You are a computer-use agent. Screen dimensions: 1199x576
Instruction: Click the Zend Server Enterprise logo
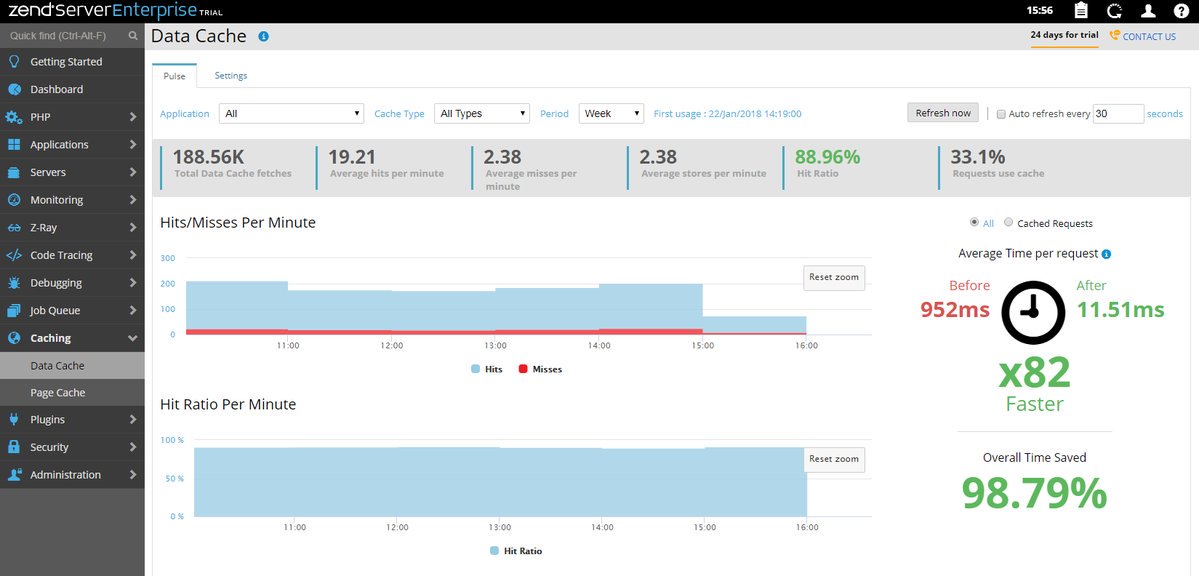115,11
